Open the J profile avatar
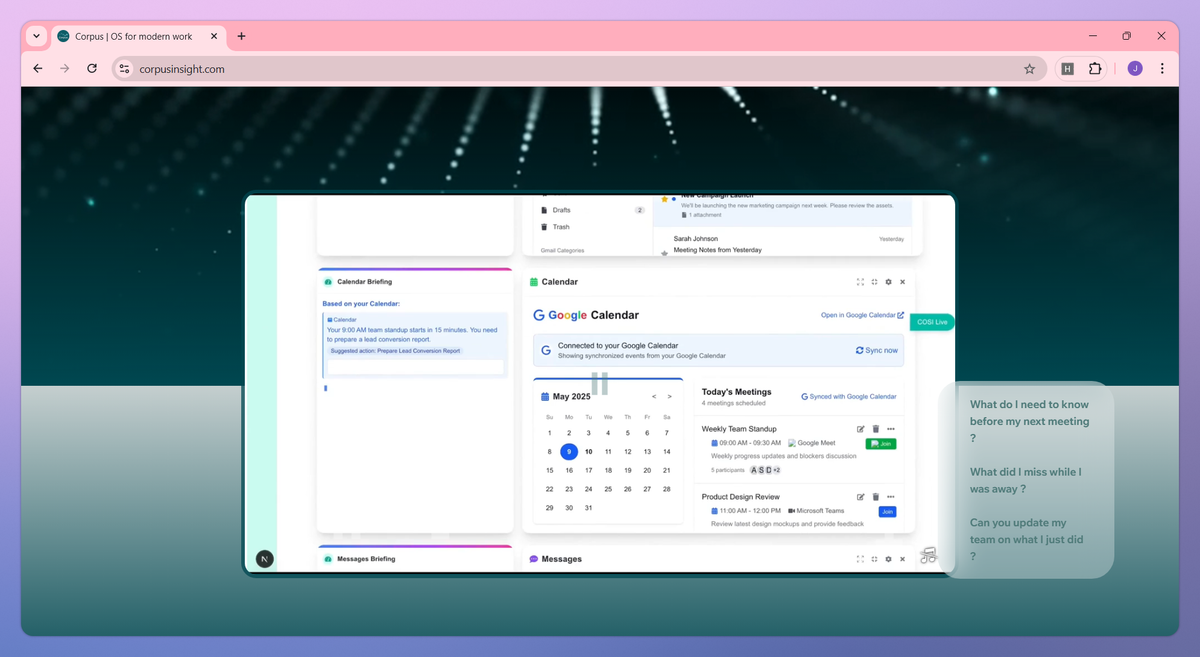The width and height of the screenshot is (1200, 657). pyautogui.click(x=1135, y=69)
